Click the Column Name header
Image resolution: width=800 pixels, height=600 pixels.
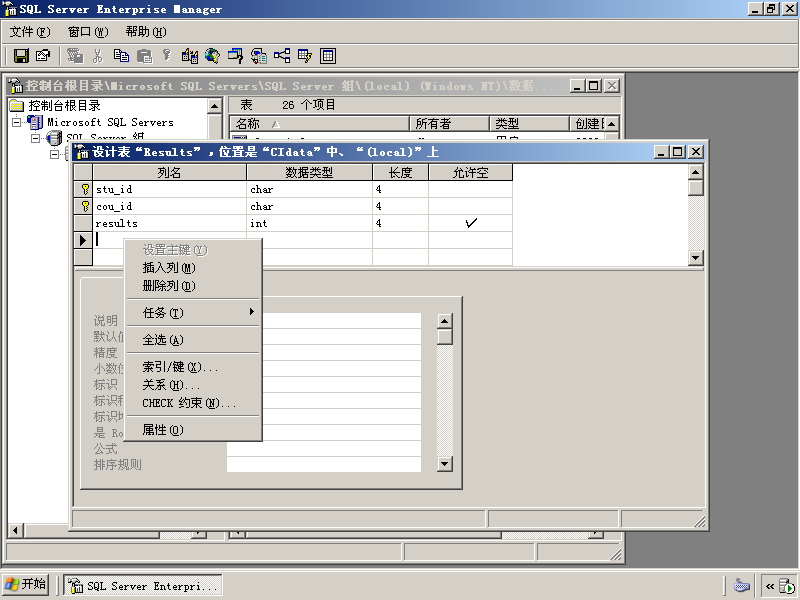(169, 172)
